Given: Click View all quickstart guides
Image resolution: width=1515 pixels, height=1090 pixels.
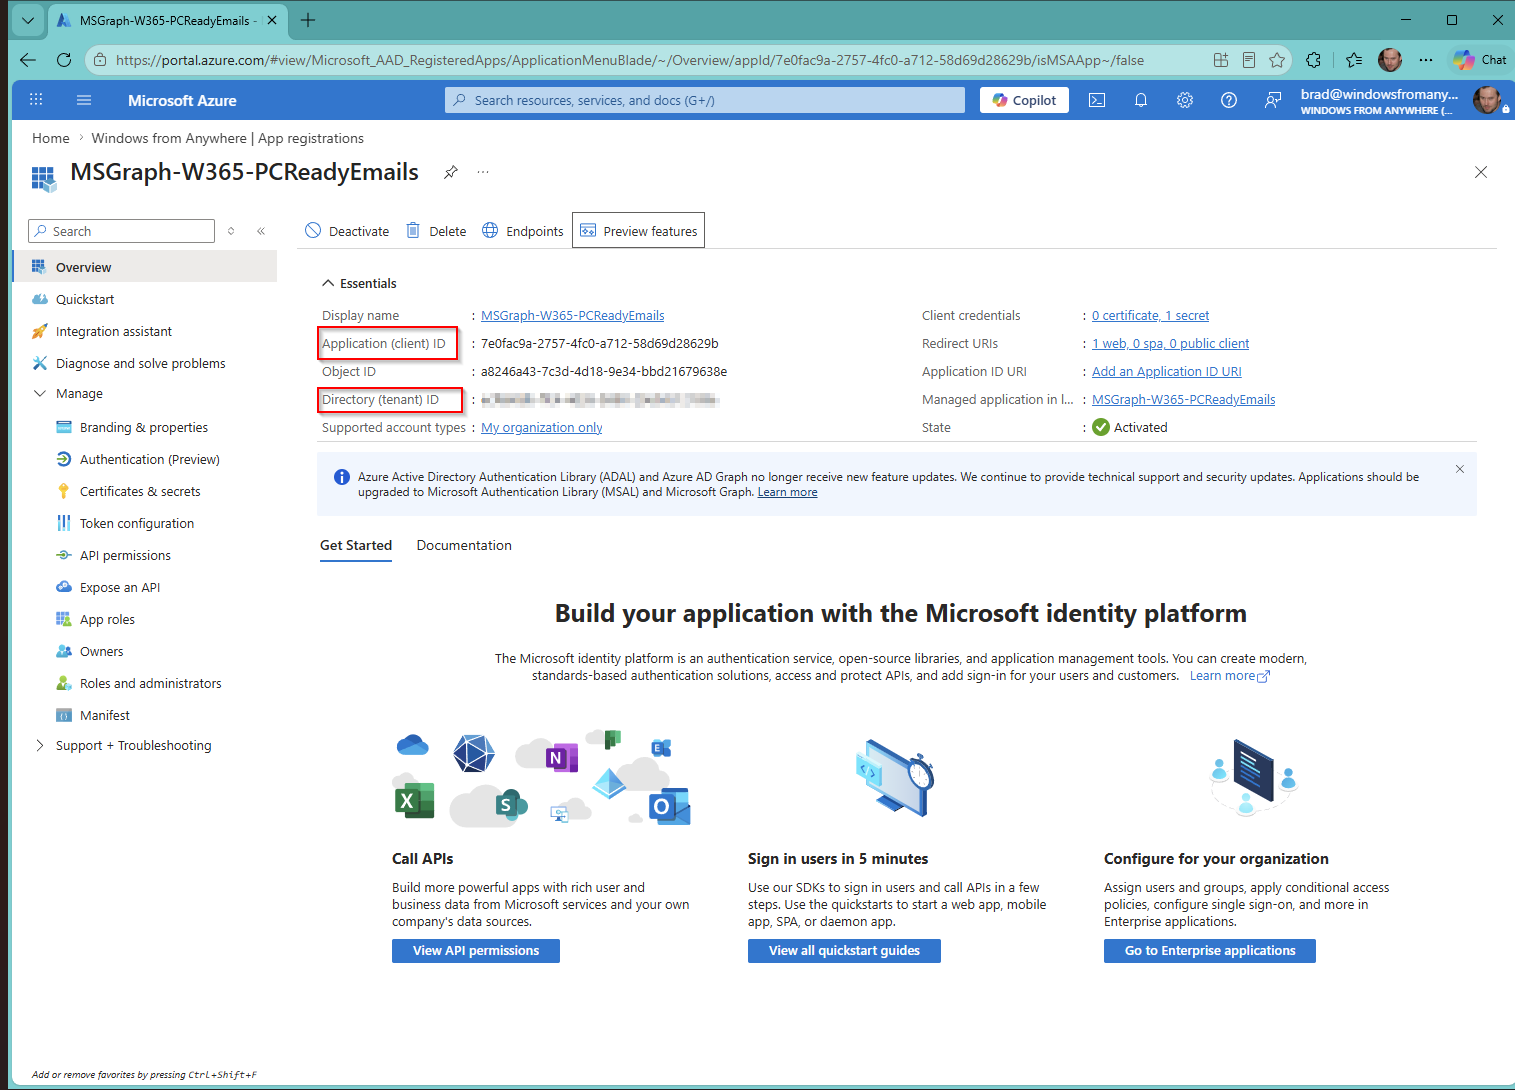Looking at the screenshot, I should click(844, 951).
